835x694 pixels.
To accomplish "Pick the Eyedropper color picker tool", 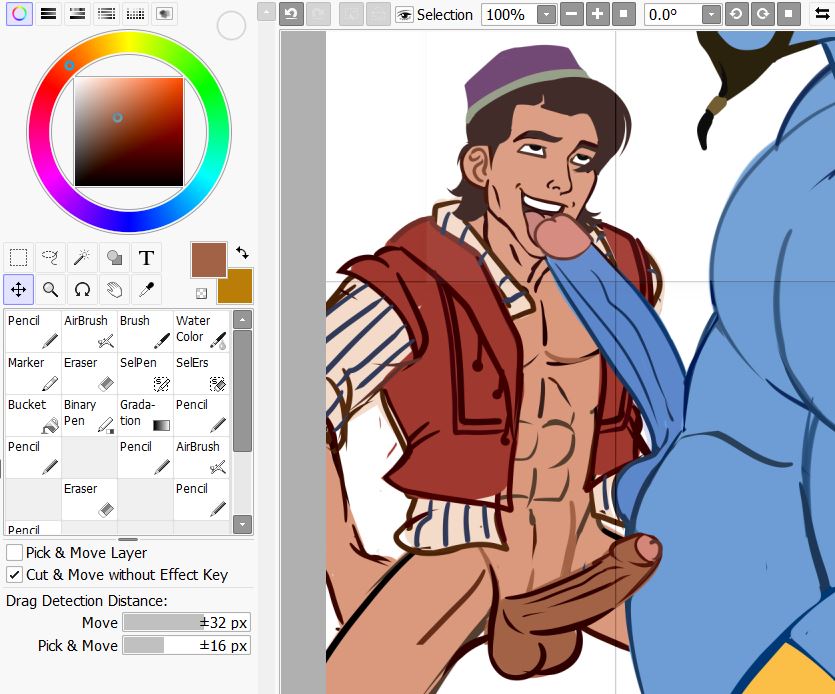I will [146, 290].
